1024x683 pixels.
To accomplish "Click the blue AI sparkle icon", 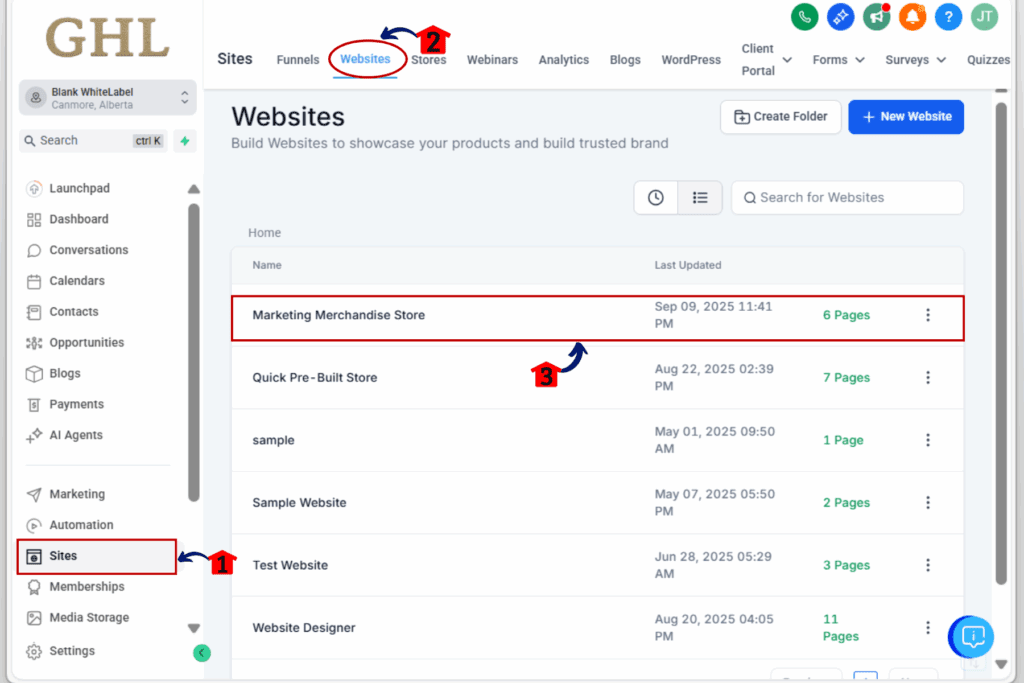I will 840,16.
